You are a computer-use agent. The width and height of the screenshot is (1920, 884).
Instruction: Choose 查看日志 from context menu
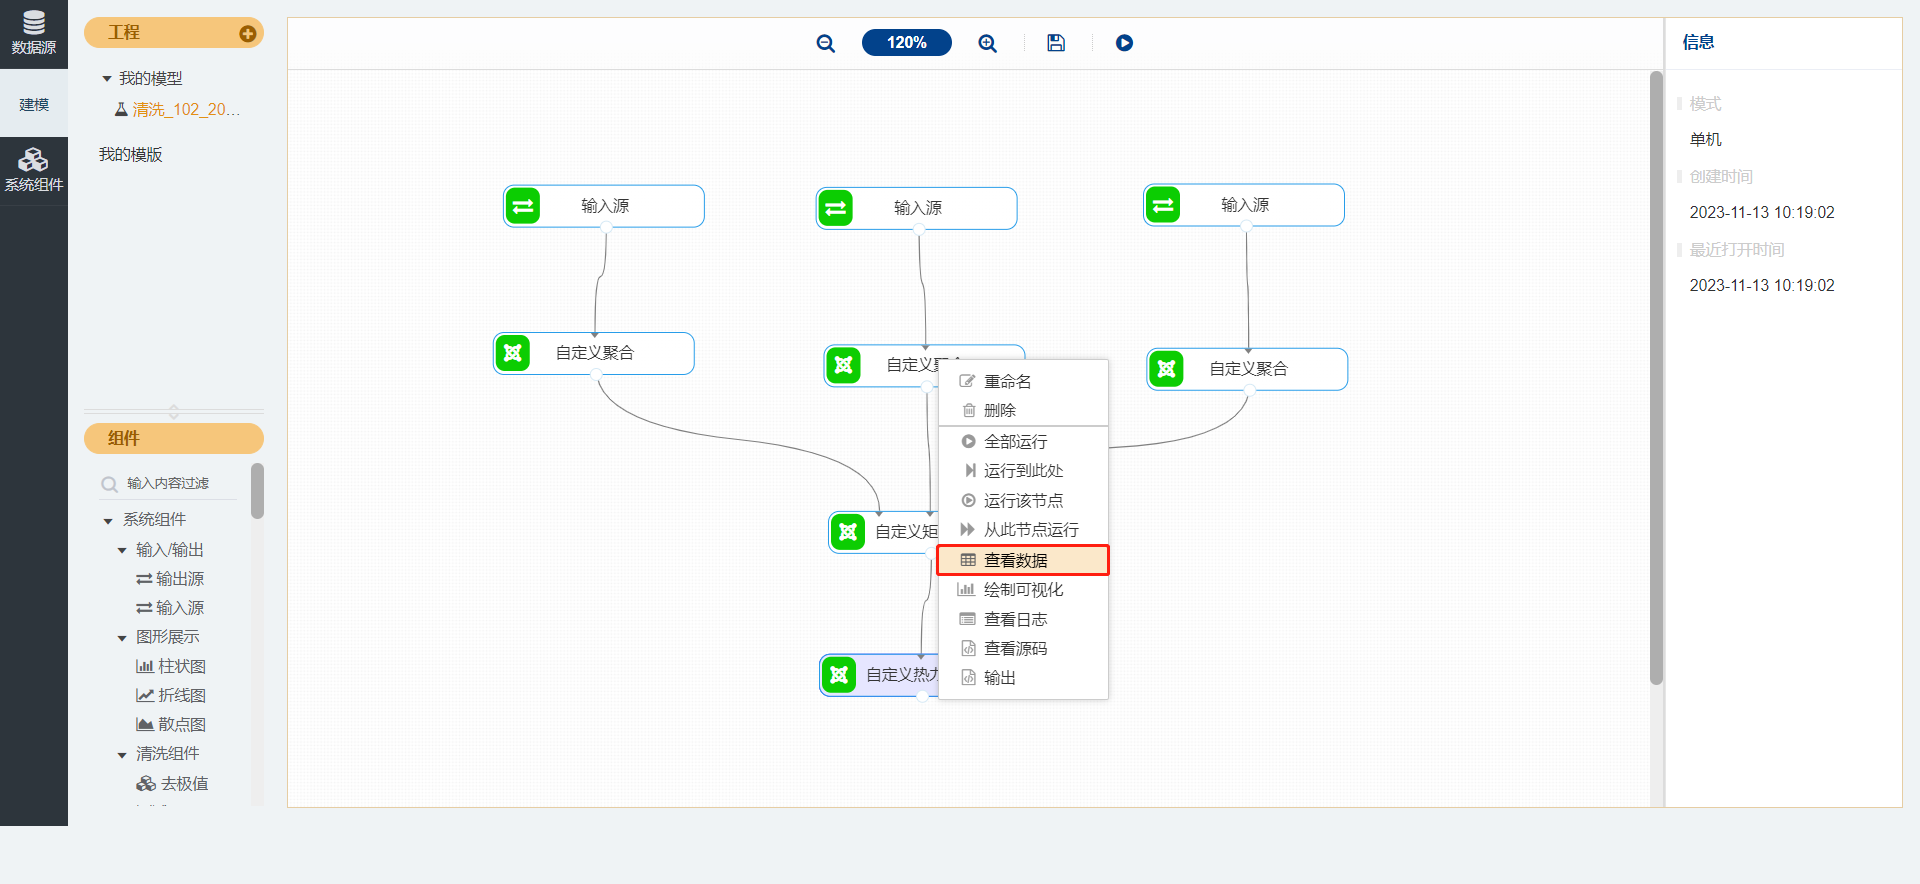tap(1023, 620)
